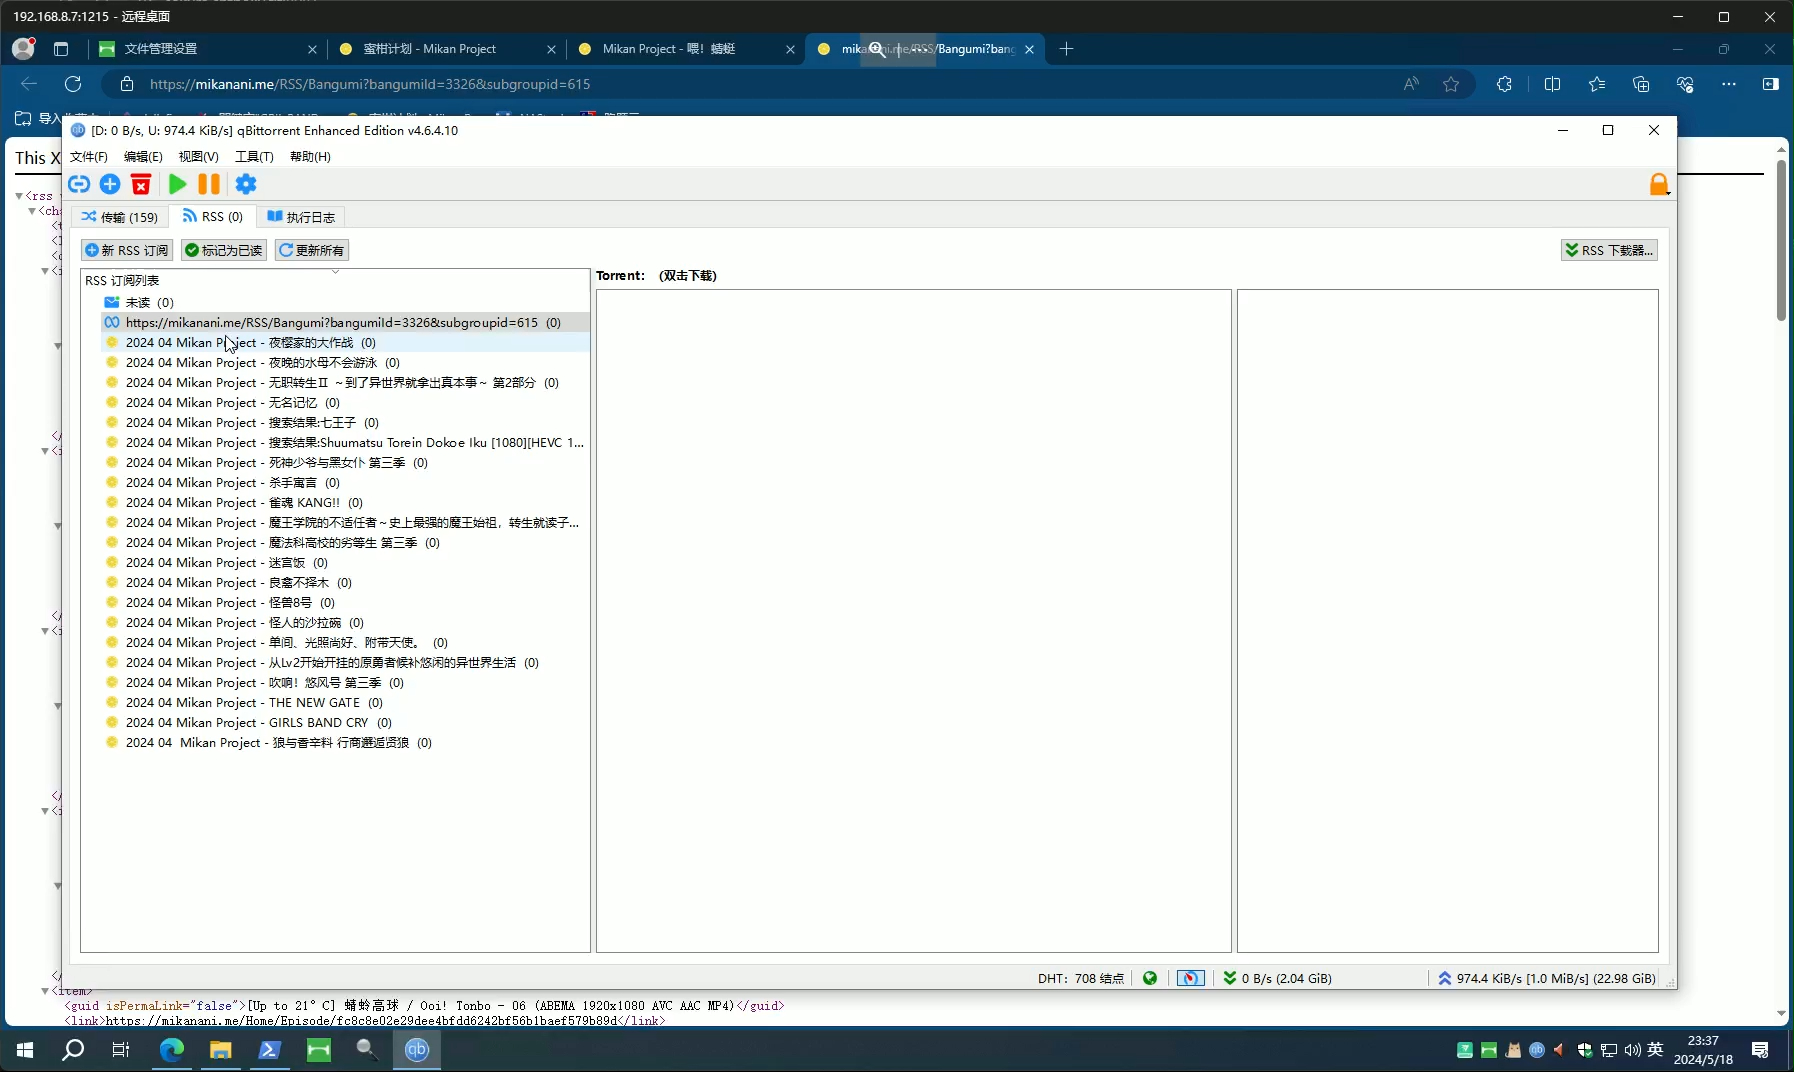The image size is (1794, 1072).
Task: Open qBittorrent options gear icon
Action: pyautogui.click(x=246, y=184)
